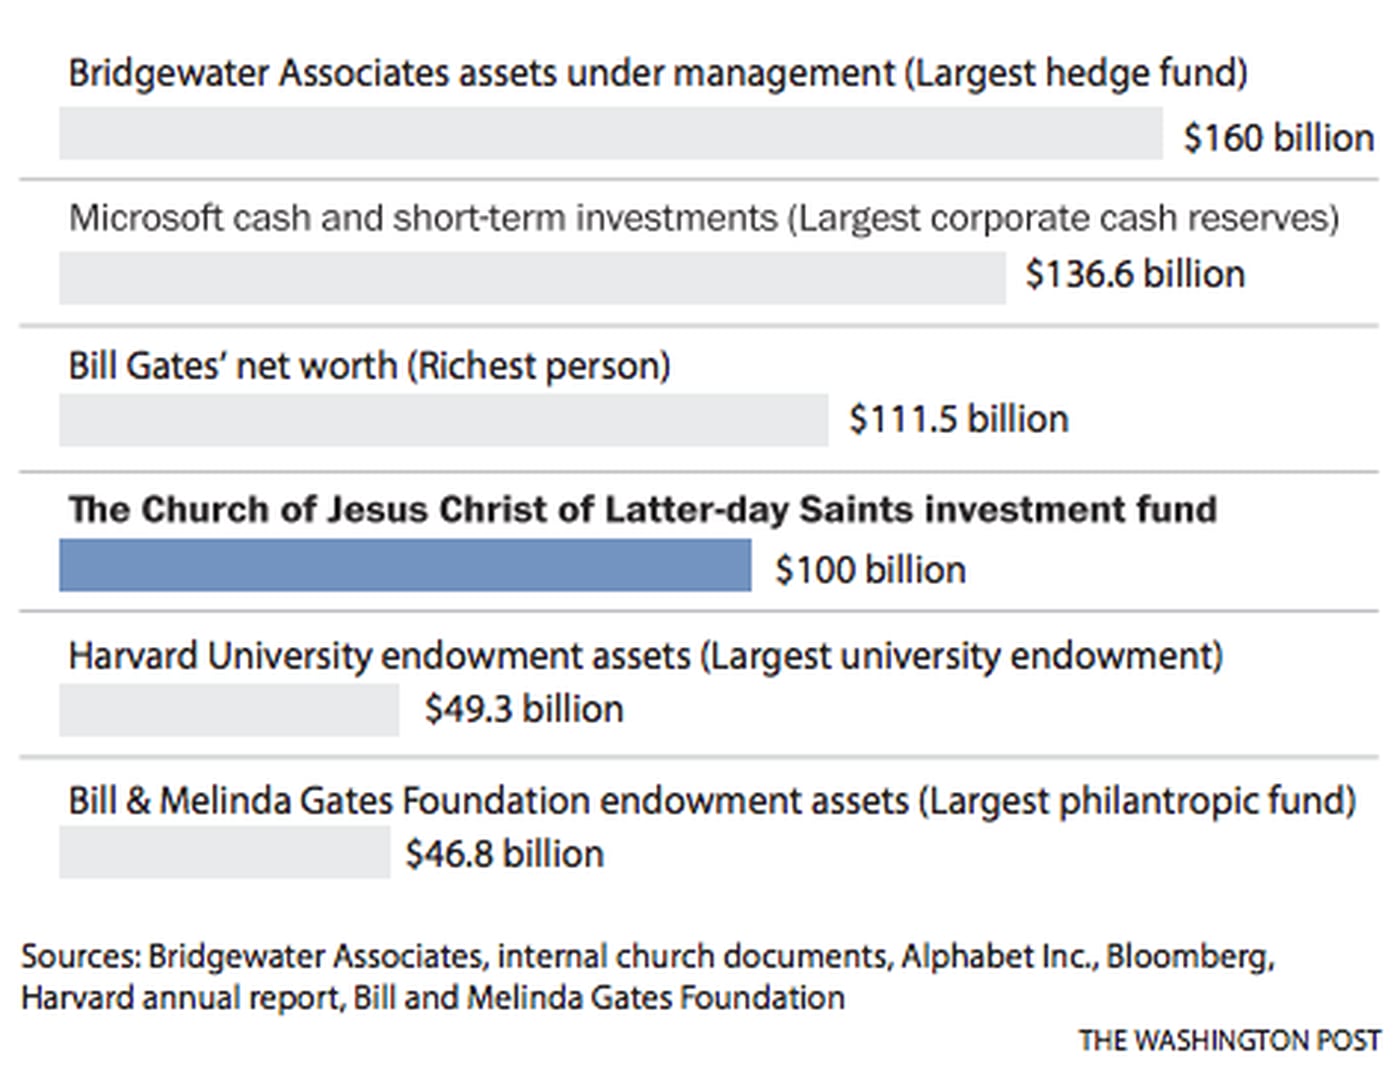Click the Harvard endowment gray bar

(x=229, y=710)
